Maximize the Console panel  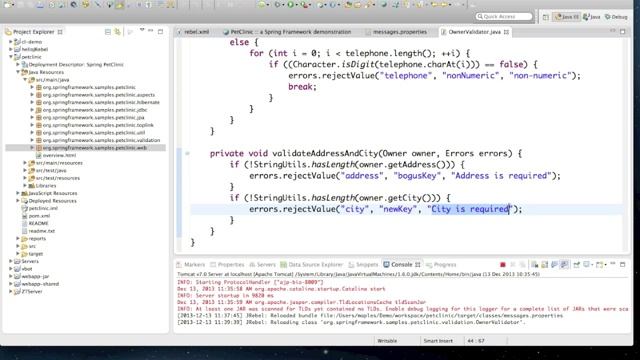click(x=622, y=264)
